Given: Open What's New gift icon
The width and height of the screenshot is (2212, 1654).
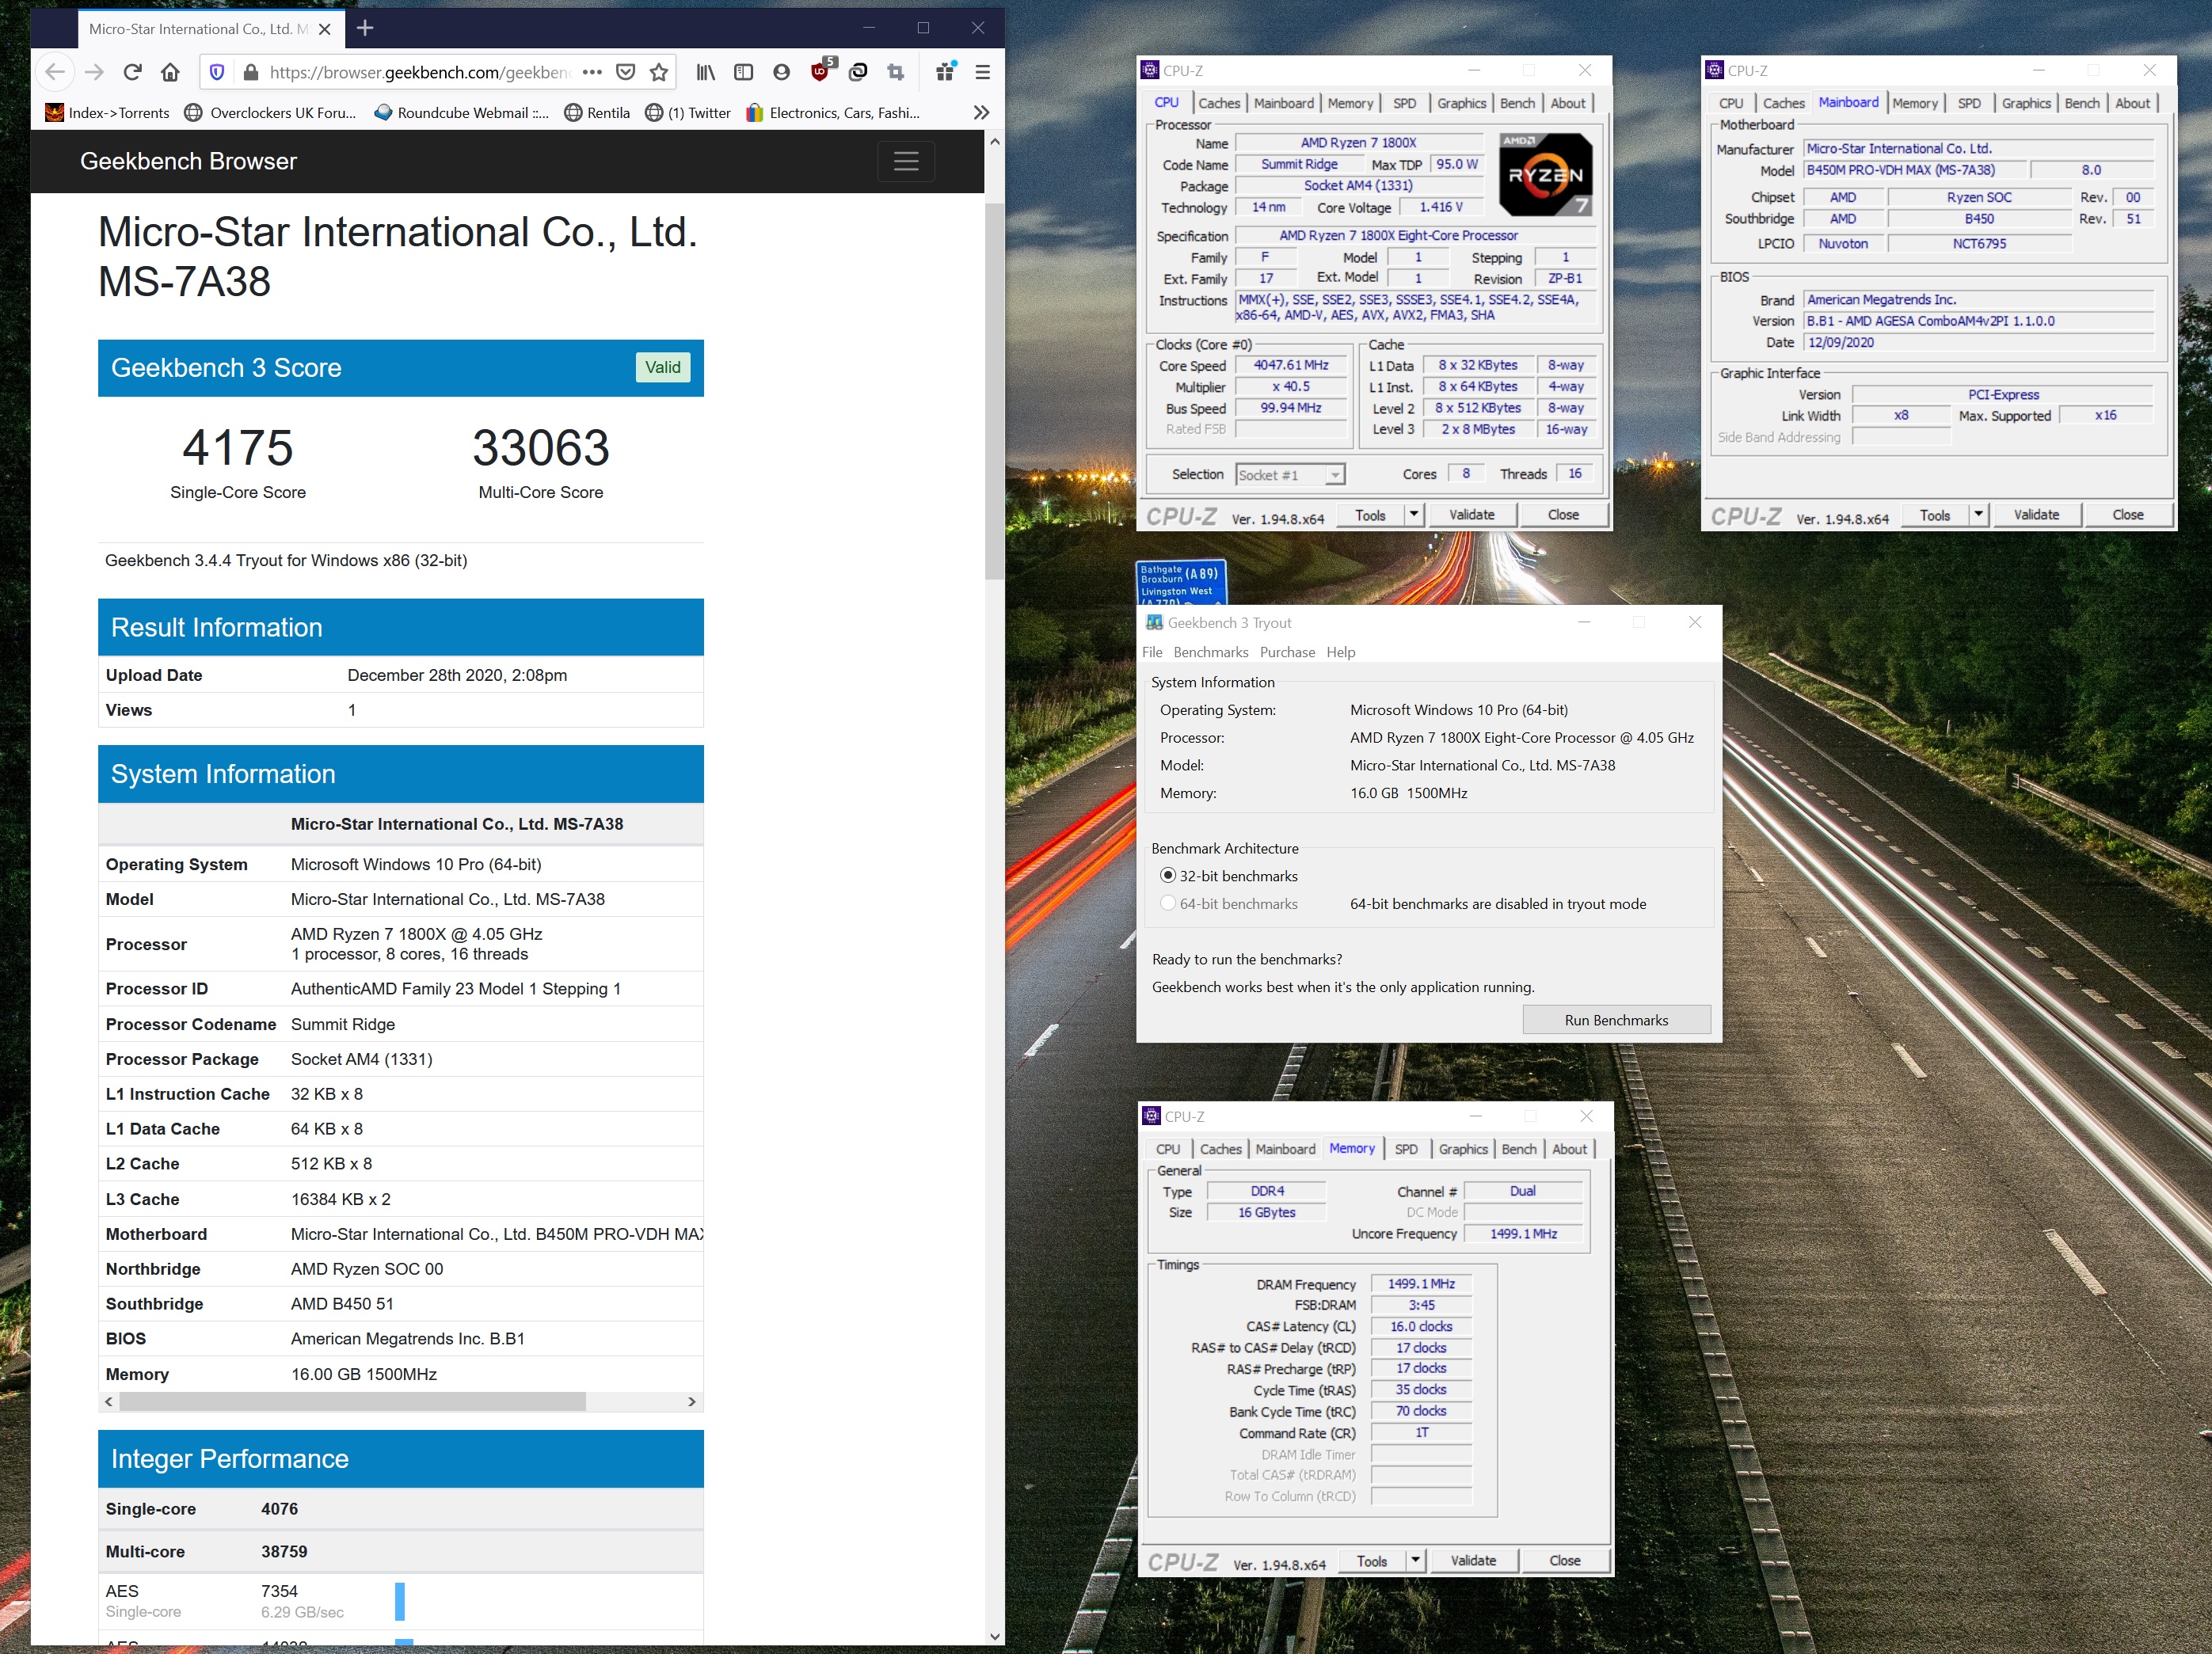Looking at the screenshot, I should (x=945, y=72).
